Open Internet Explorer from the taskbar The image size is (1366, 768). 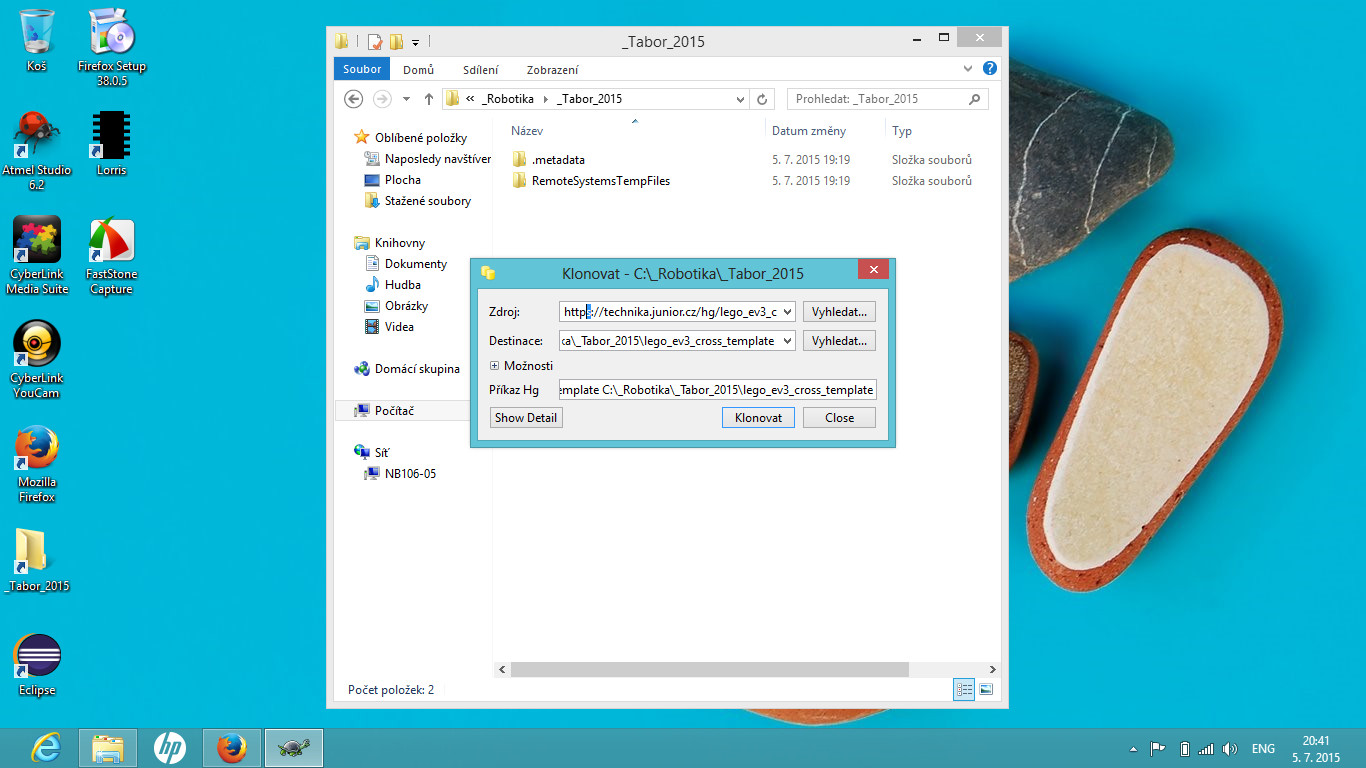(46, 748)
